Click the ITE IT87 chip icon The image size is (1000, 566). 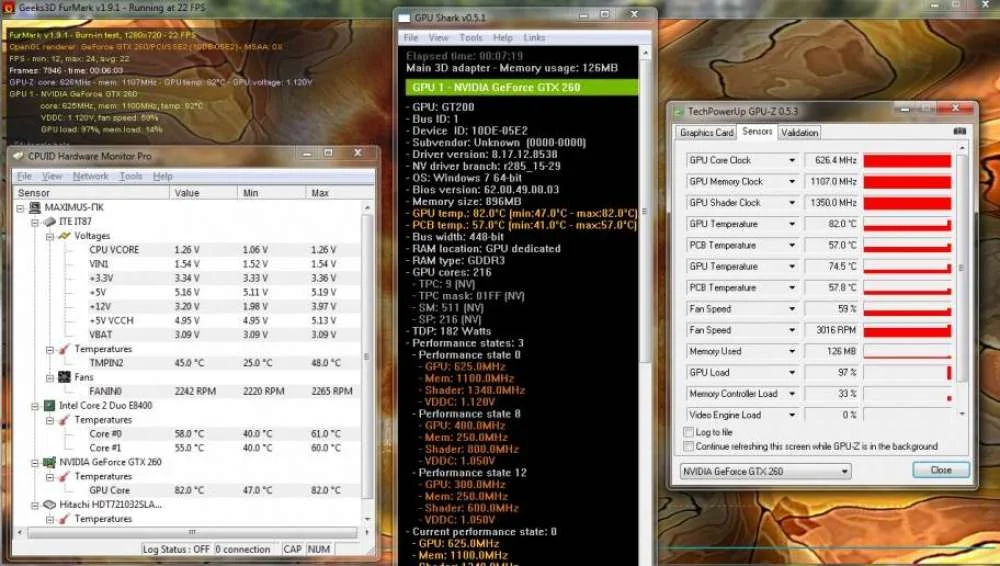[49, 221]
